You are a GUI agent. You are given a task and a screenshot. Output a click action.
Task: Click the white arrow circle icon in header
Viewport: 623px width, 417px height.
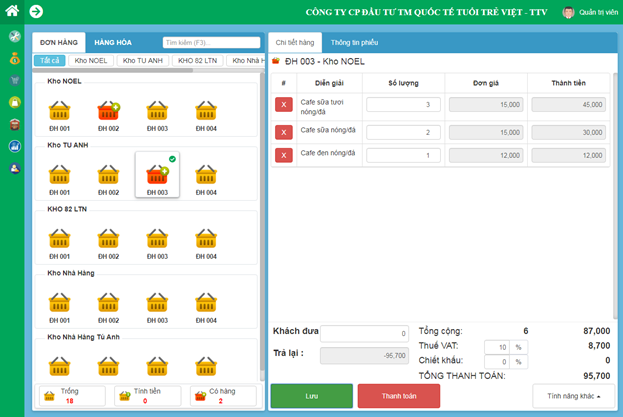pyautogui.click(x=36, y=12)
